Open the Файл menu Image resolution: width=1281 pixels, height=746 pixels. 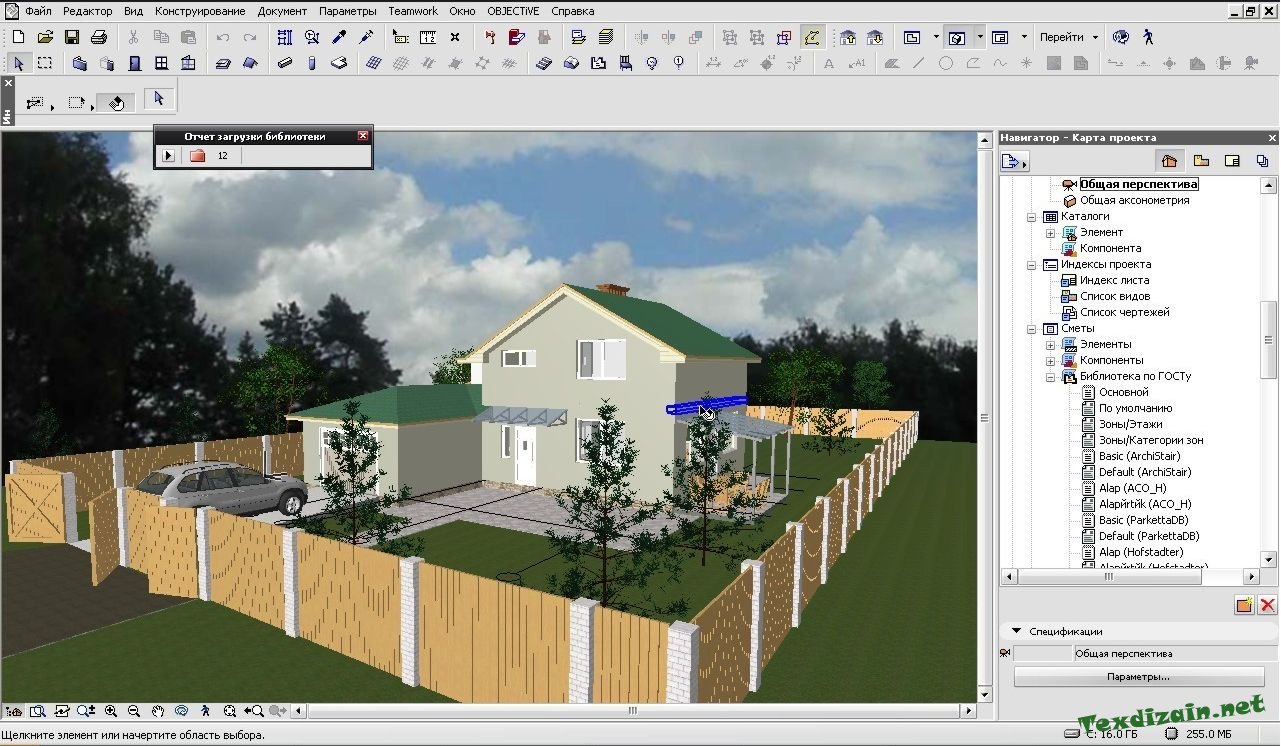click(x=39, y=11)
